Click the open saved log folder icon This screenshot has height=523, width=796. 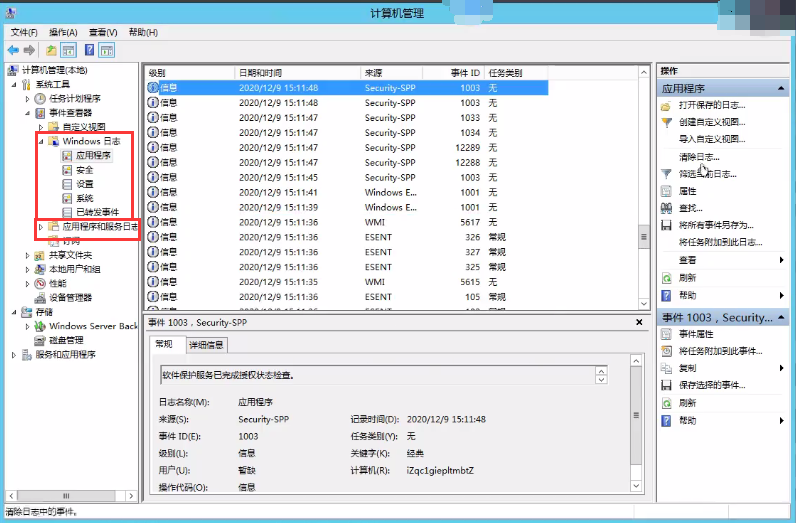(x=666, y=105)
